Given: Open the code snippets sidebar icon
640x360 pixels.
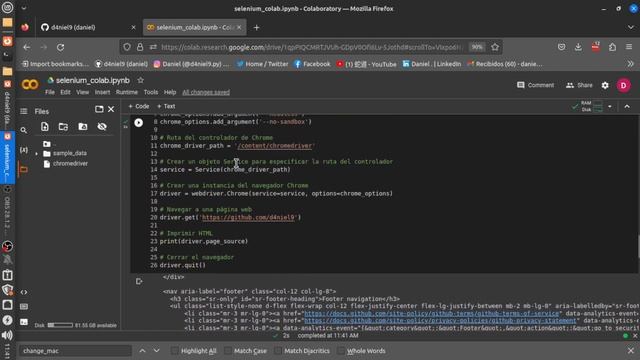Looking at the screenshot, I should click(24, 292).
